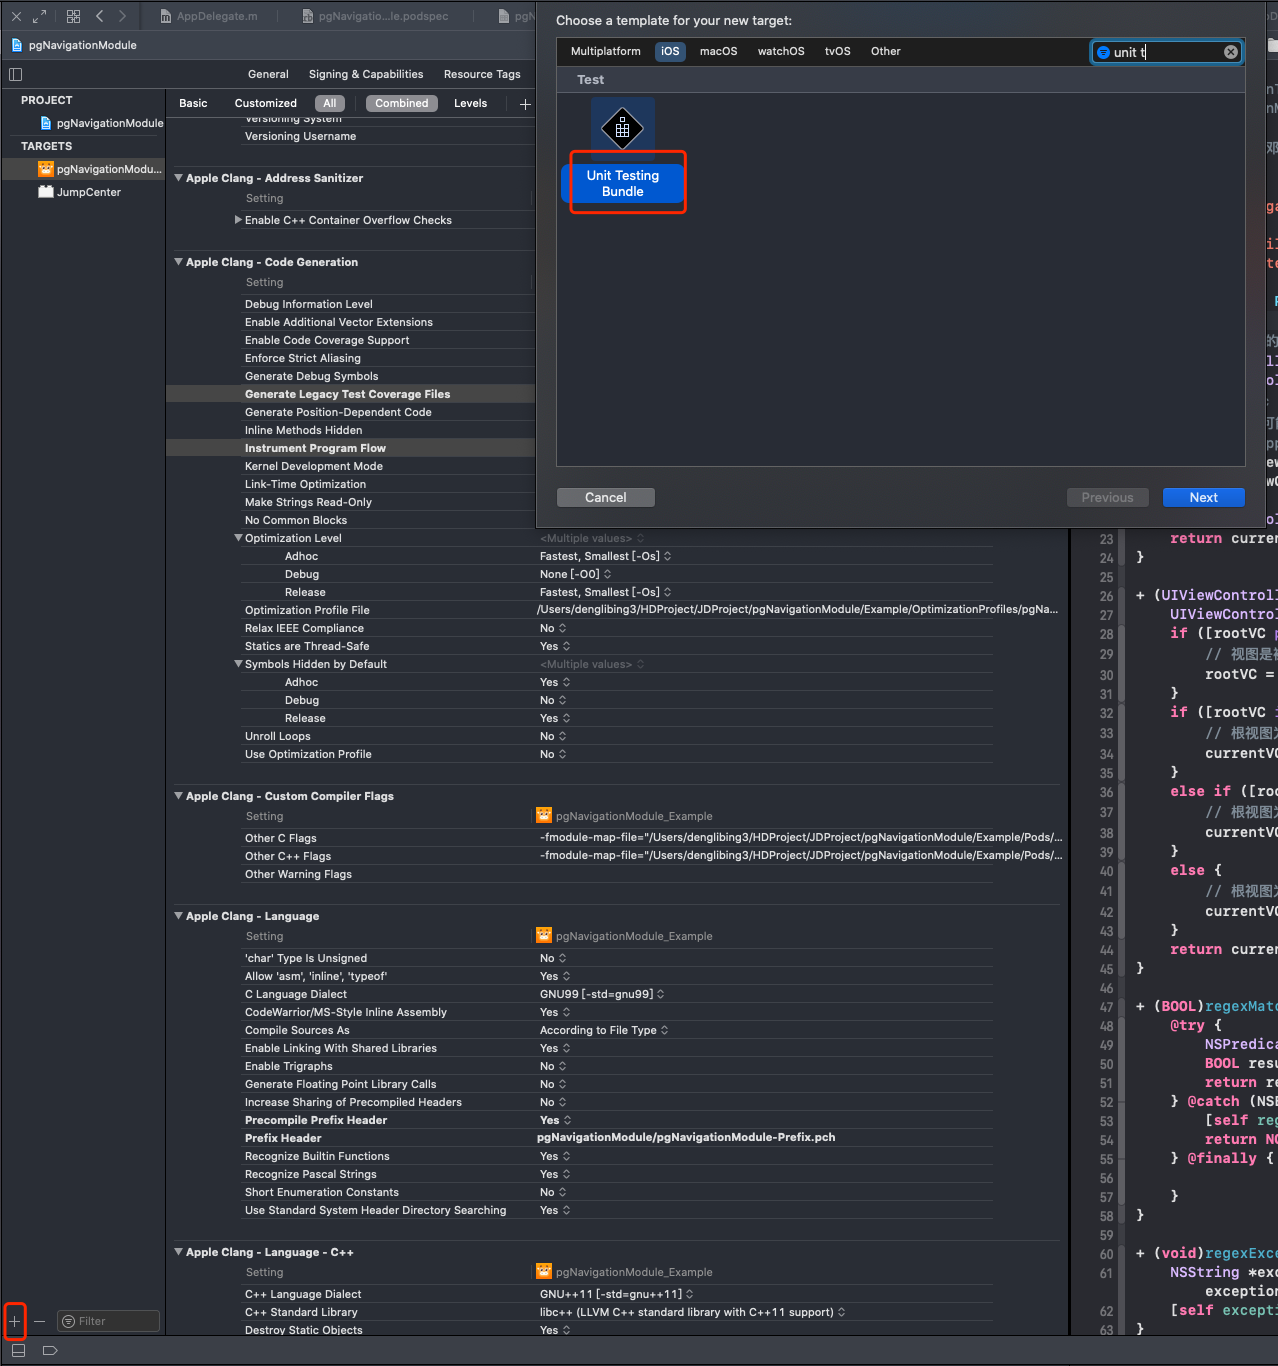
Task: Click the Next button
Action: pyautogui.click(x=1203, y=497)
